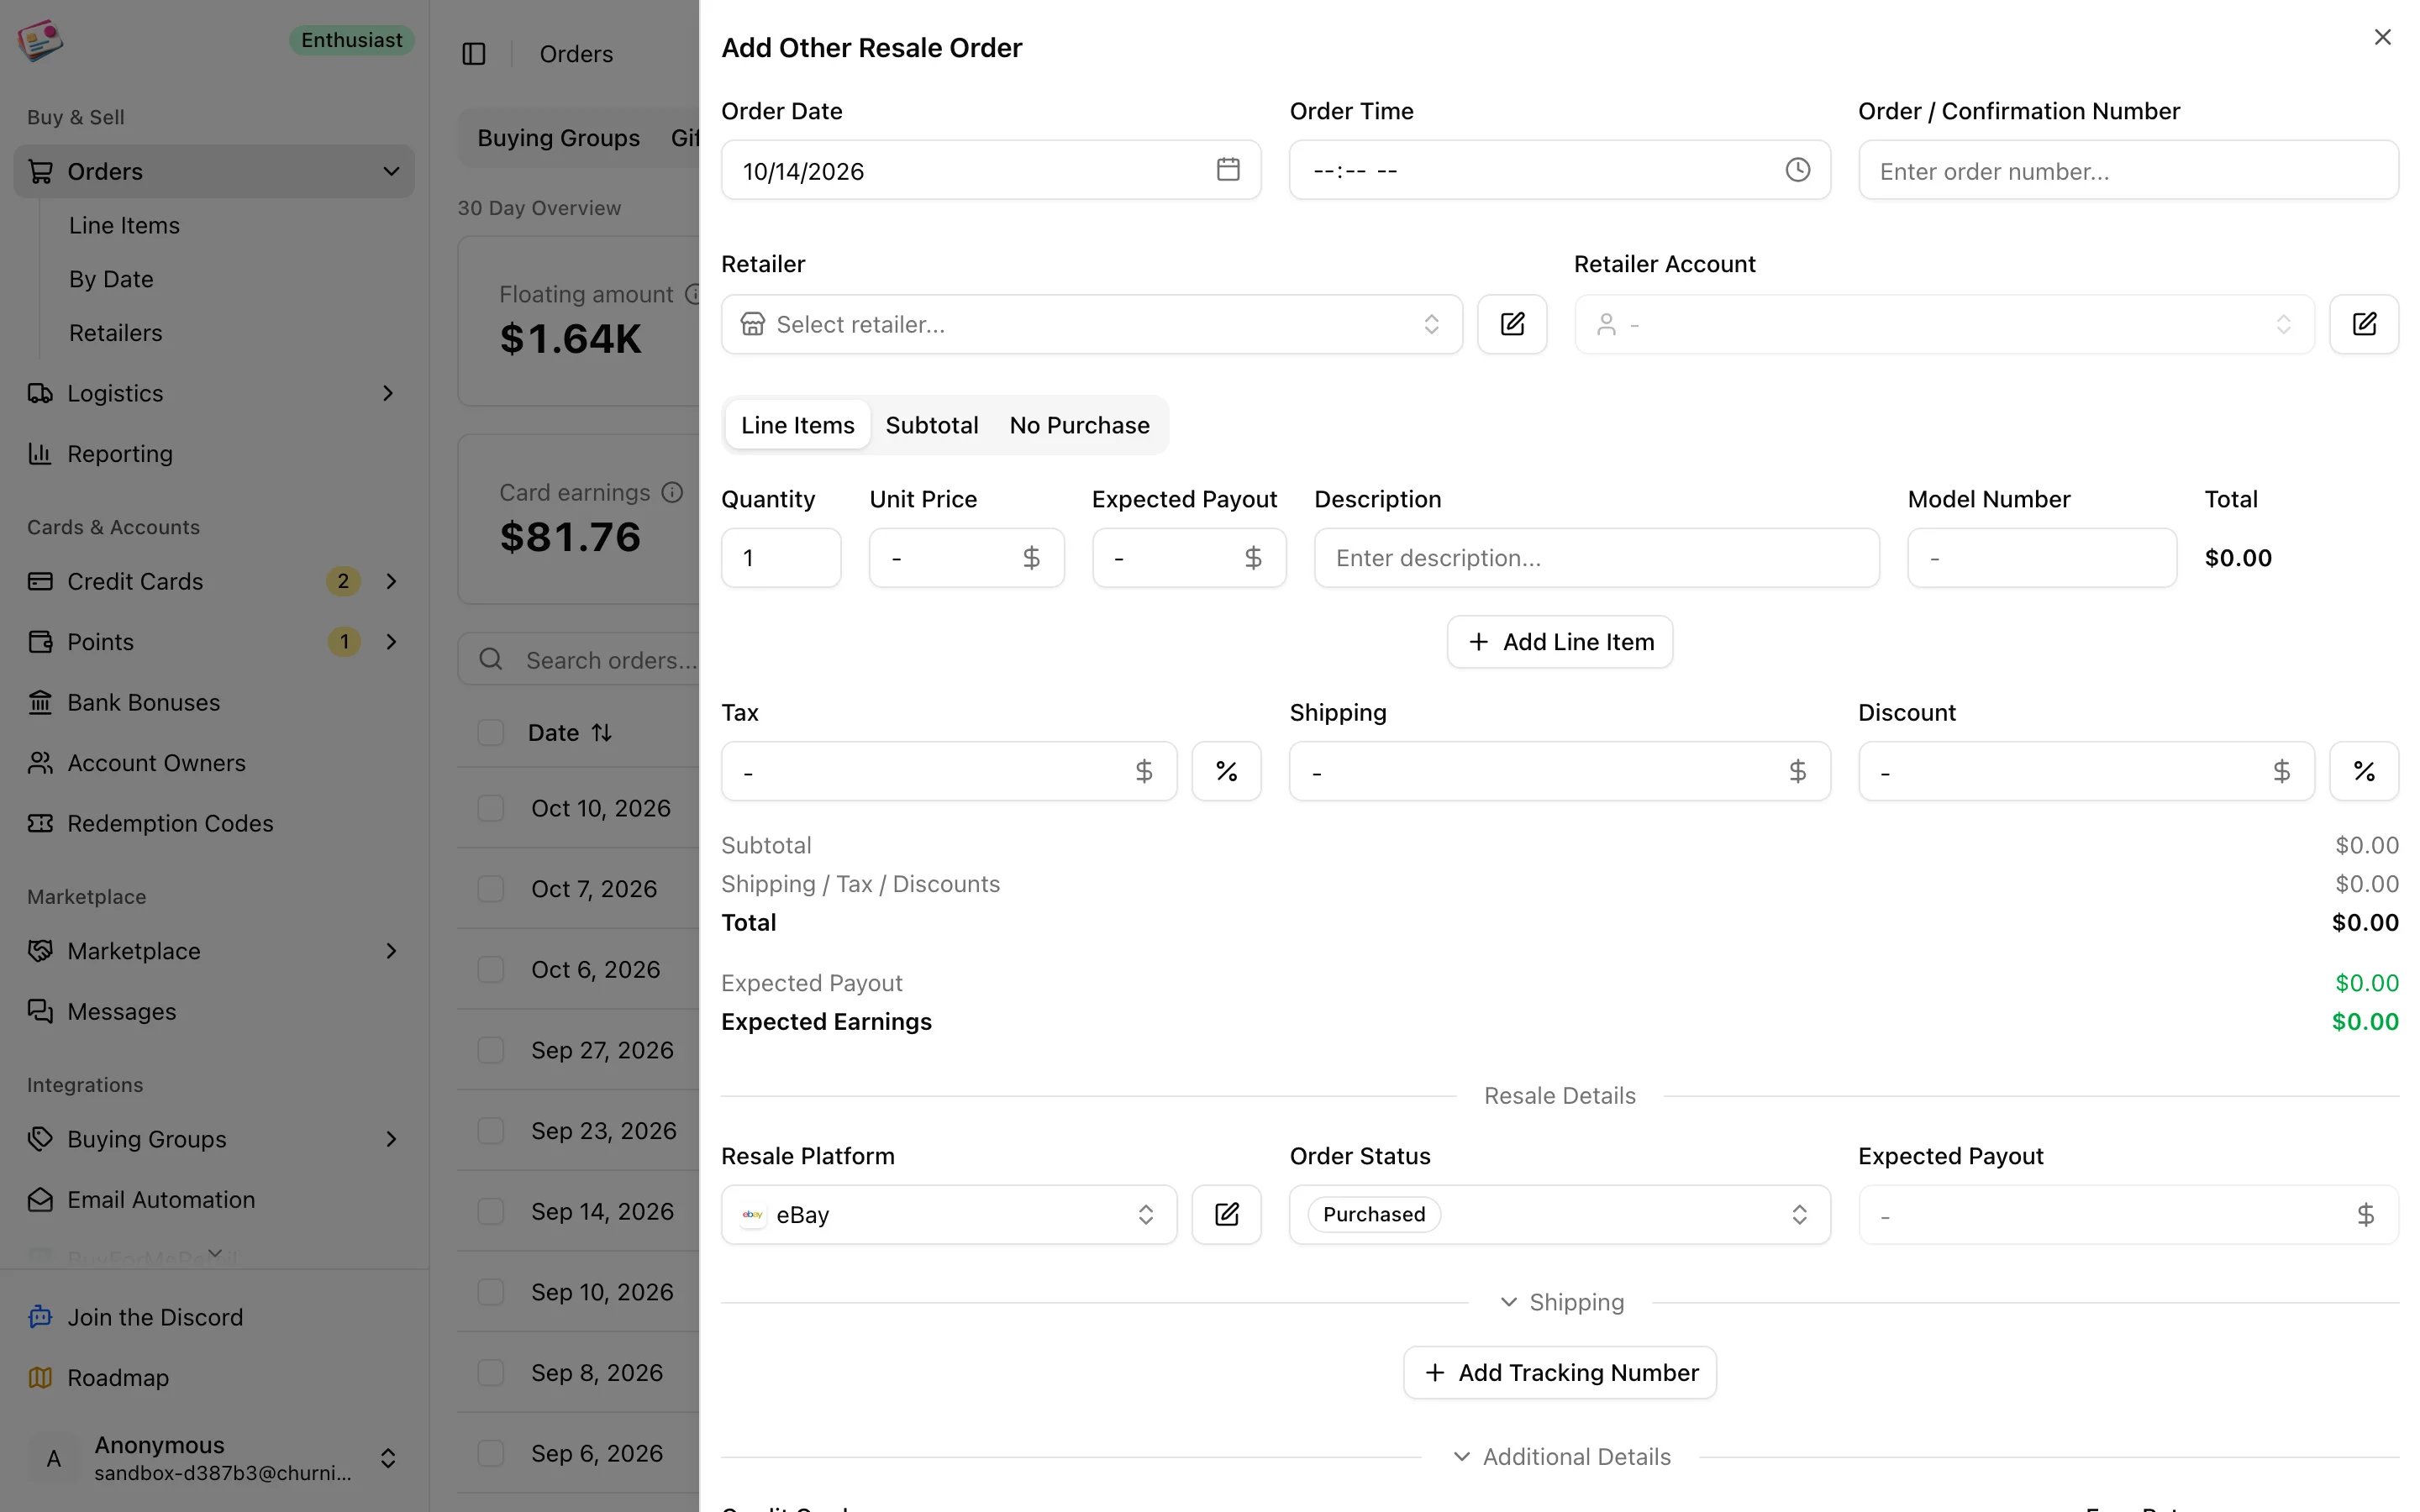The width and height of the screenshot is (2420, 1512).
Task: Click the Email Automation envelope icon
Action: 40,1200
